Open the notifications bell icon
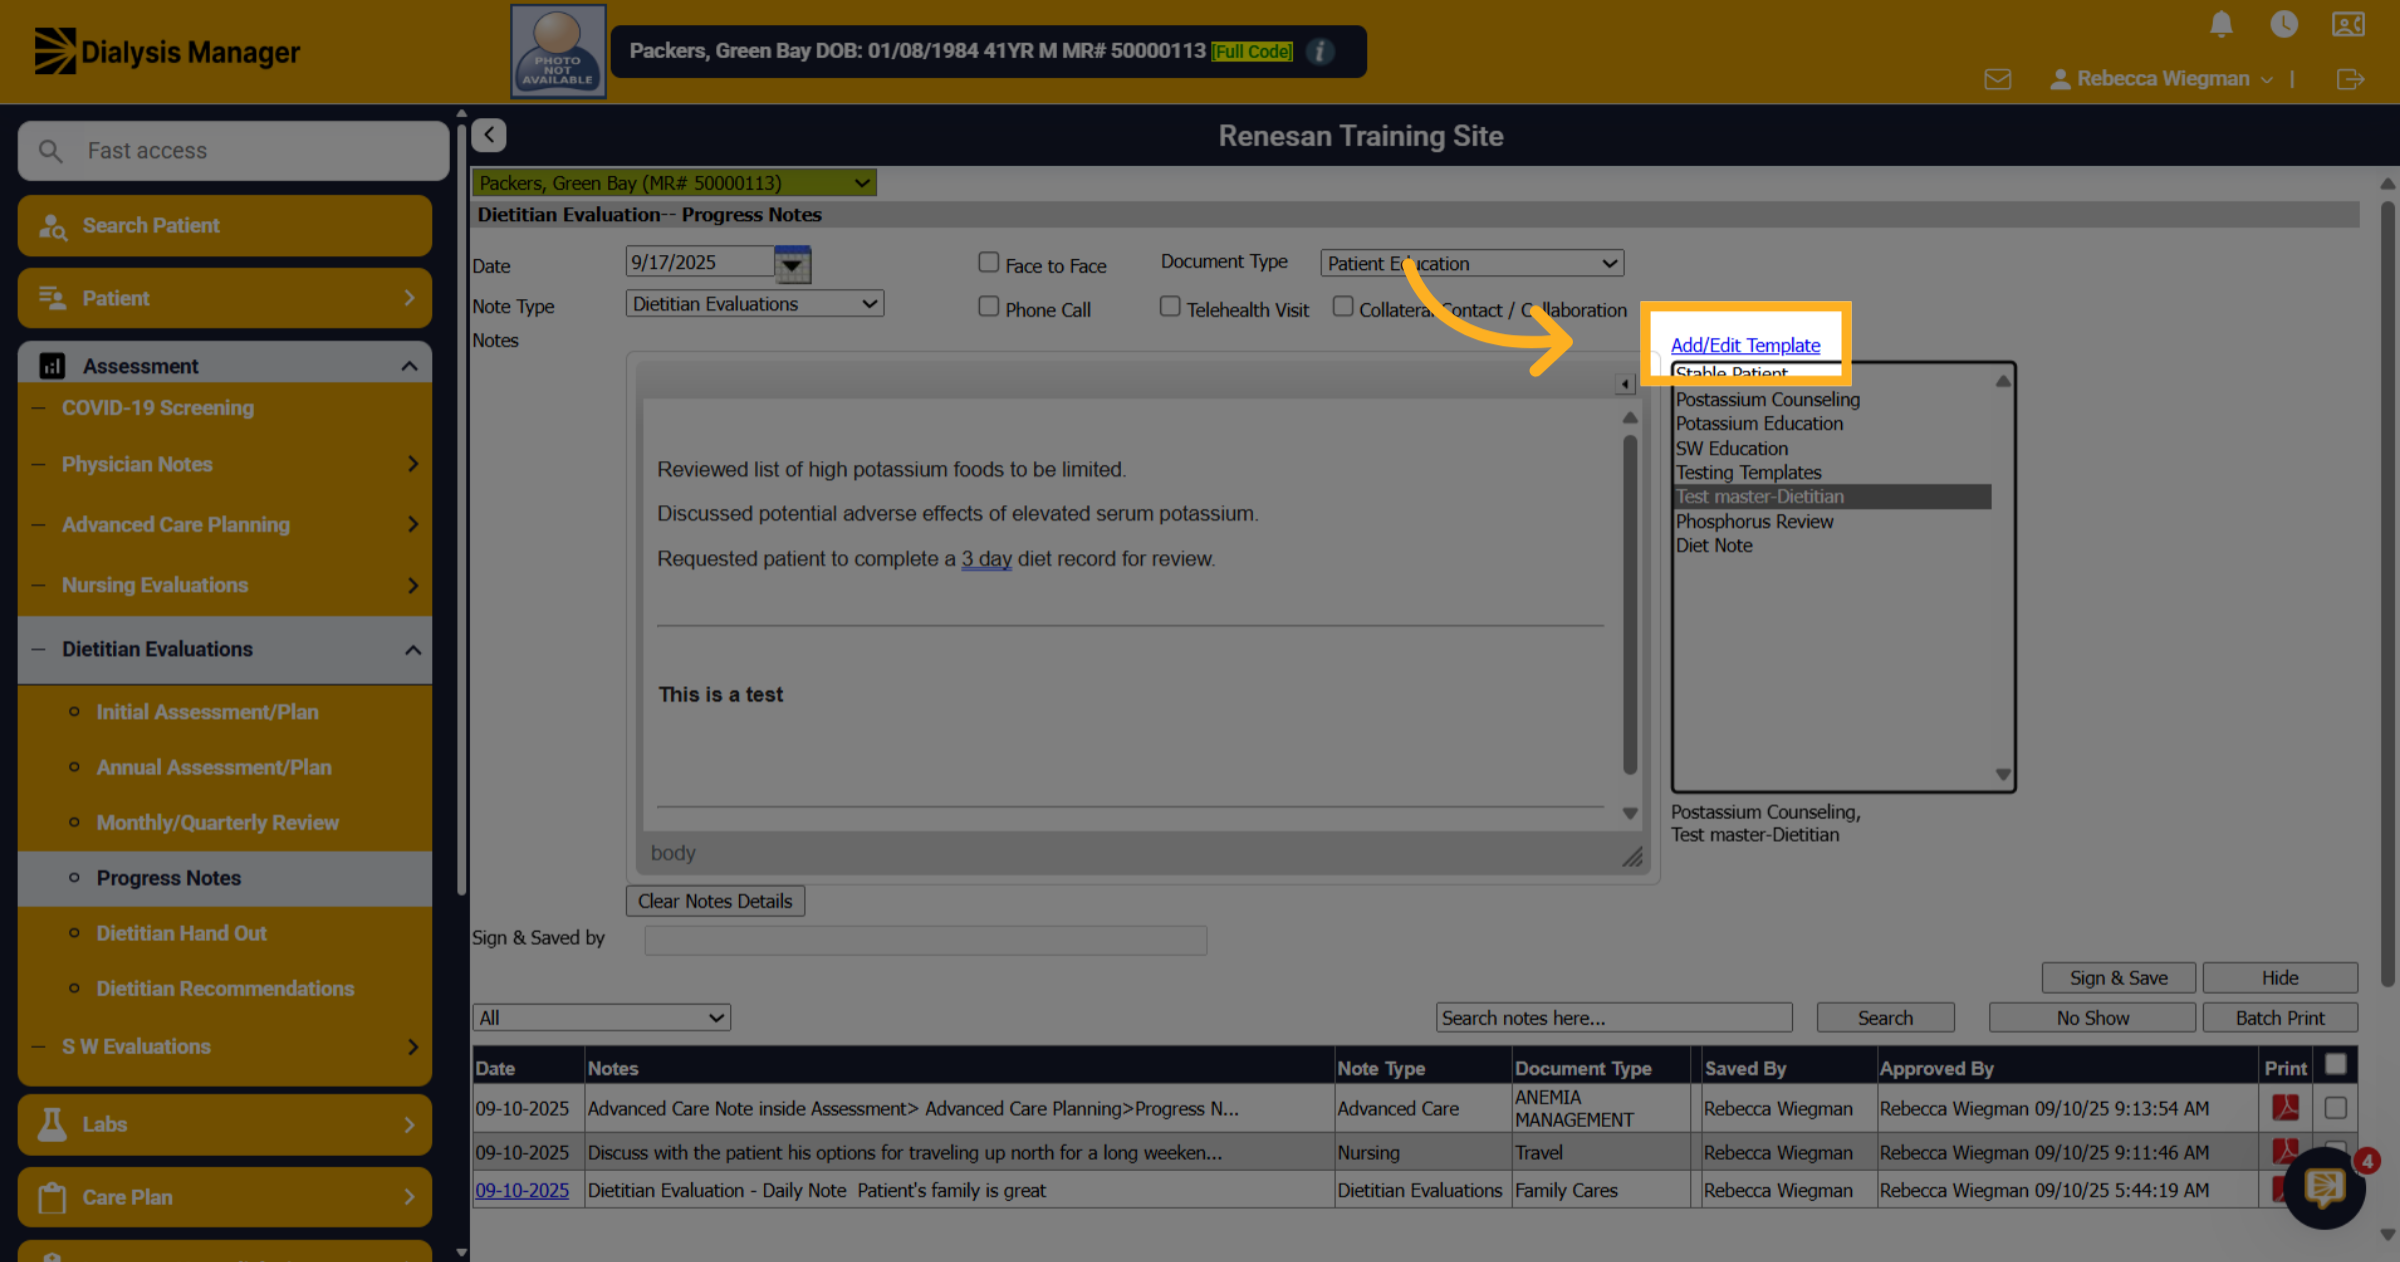Screen dimensions: 2400x1262 click(x=2221, y=24)
